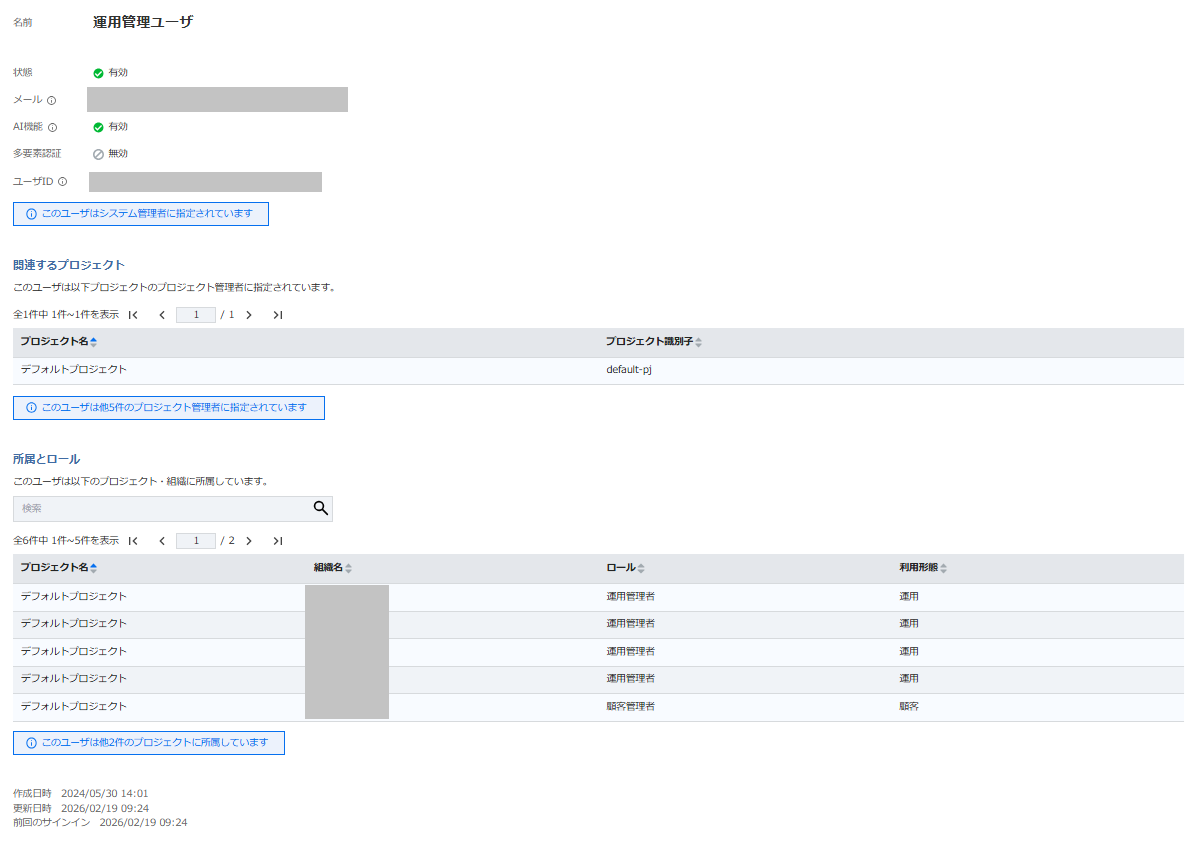Click the システム管理者に指定されています notice

140,214
